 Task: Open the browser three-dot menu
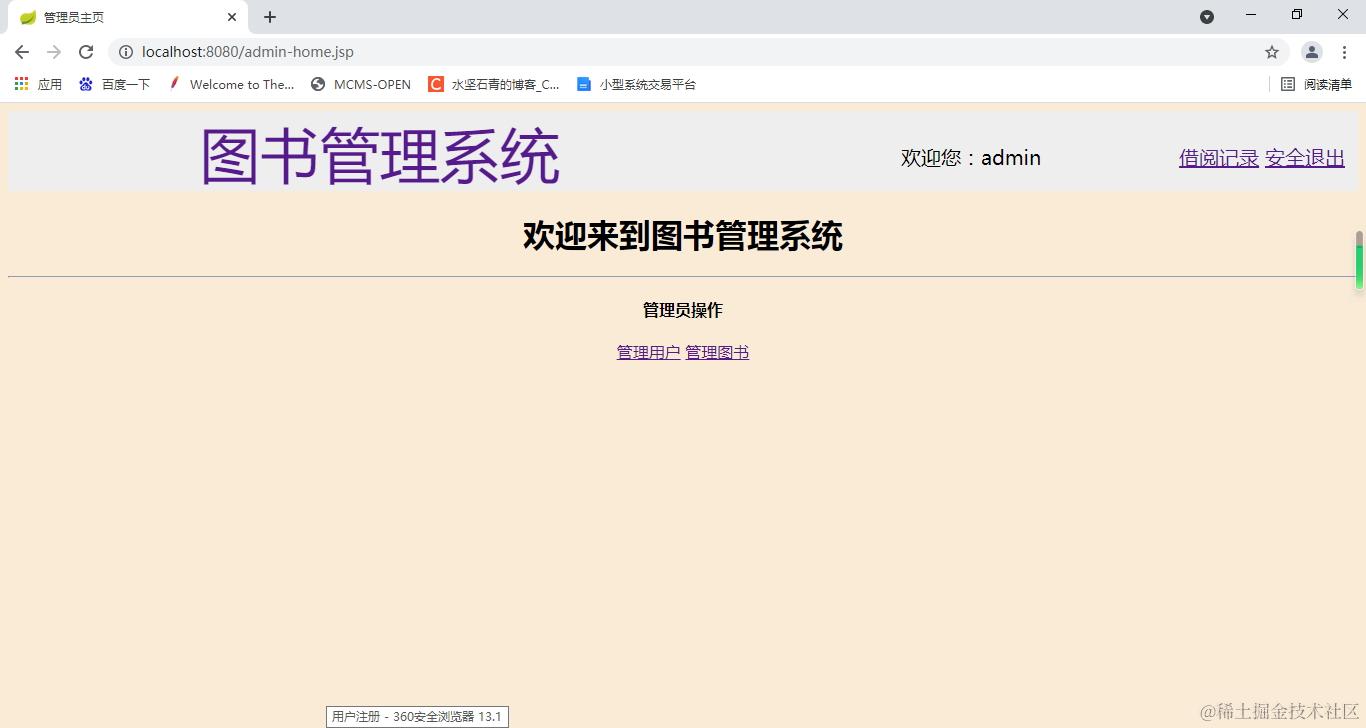pyautogui.click(x=1344, y=51)
